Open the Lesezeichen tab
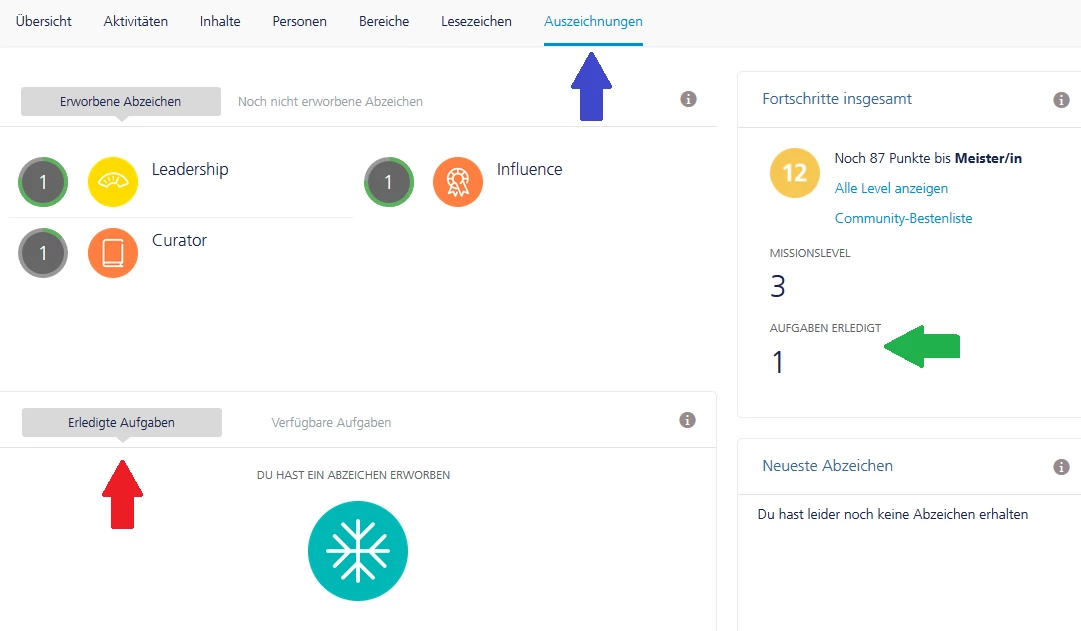This screenshot has height=631, width=1081. pyautogui.click(x=476, y=21)
